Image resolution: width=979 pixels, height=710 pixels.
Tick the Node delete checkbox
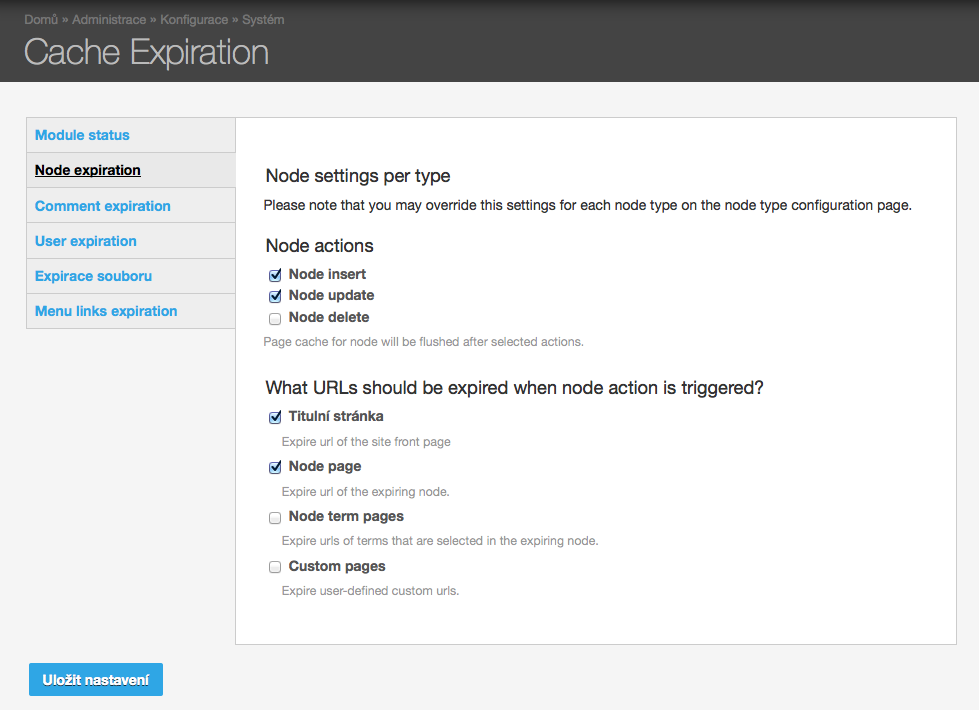tap(275, 318)
